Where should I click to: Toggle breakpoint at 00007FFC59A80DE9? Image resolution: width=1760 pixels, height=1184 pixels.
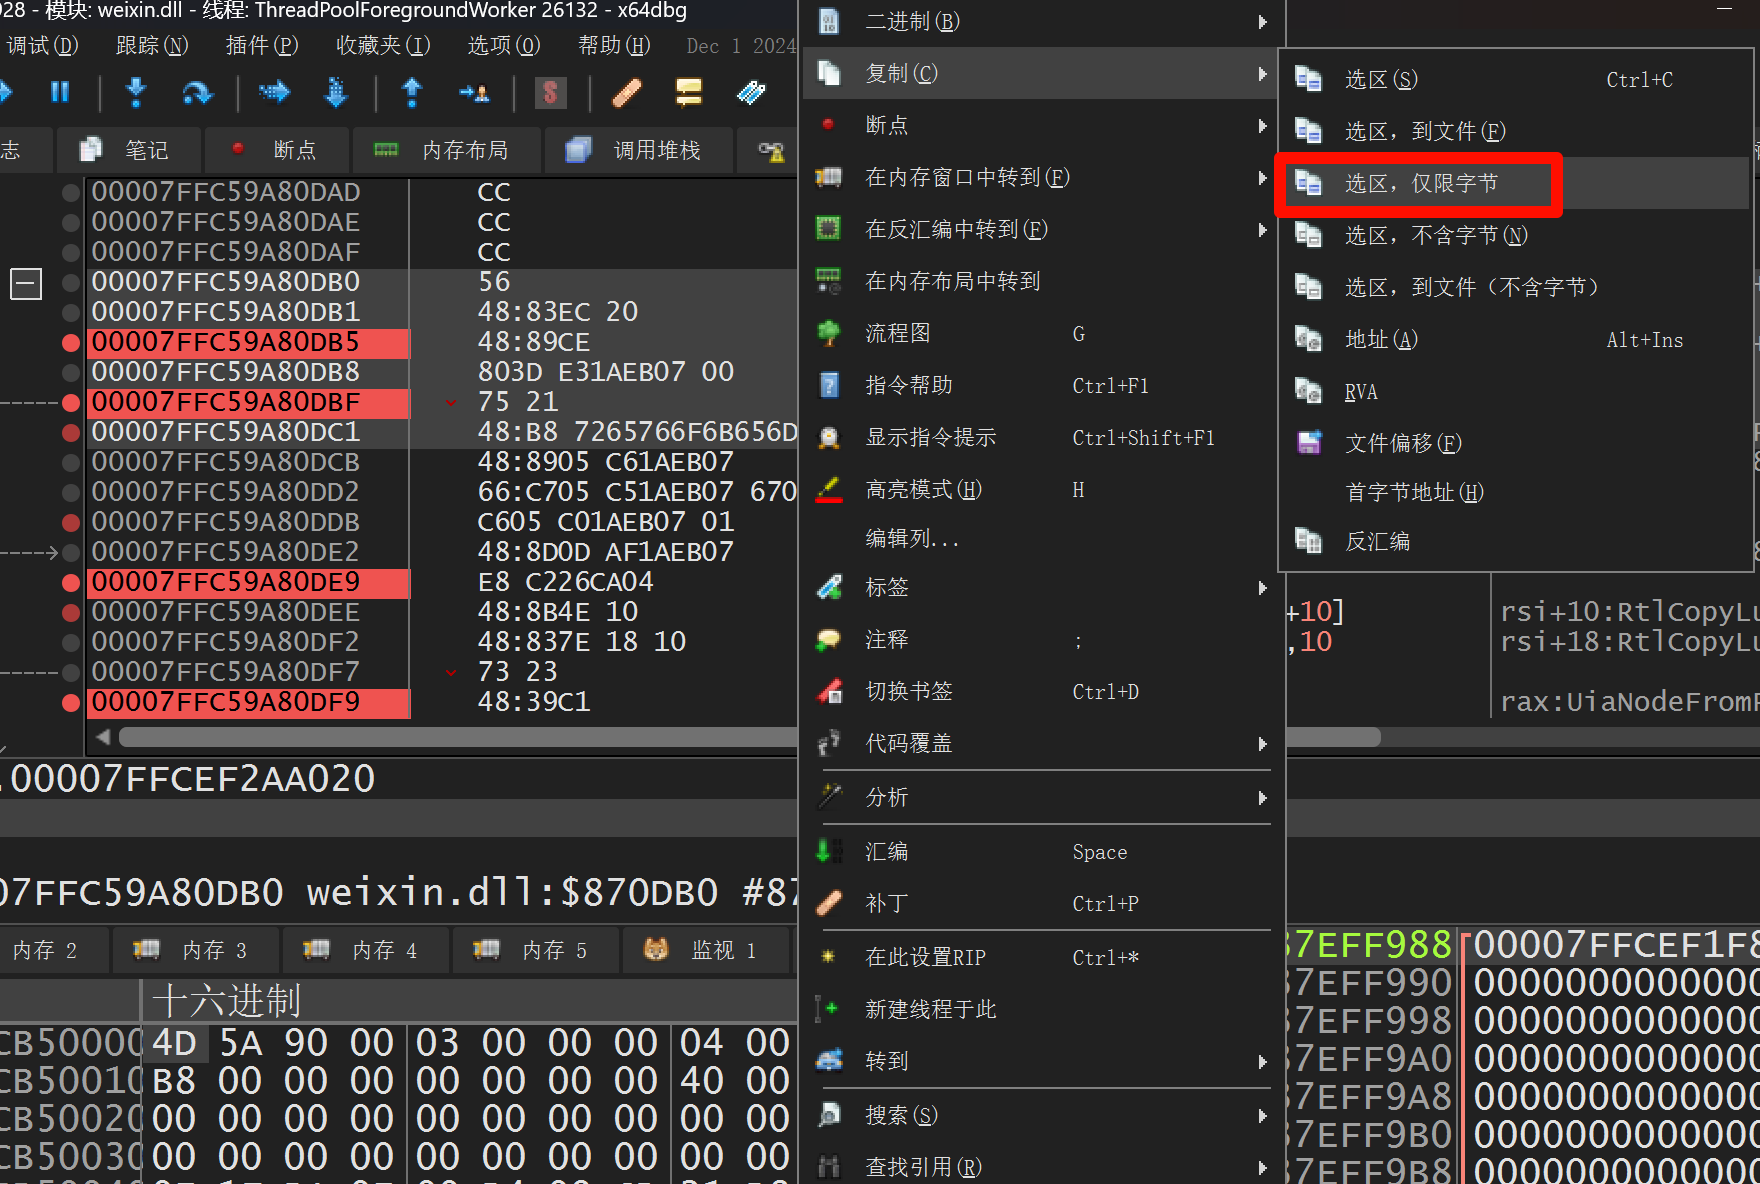tap(70, 582)
